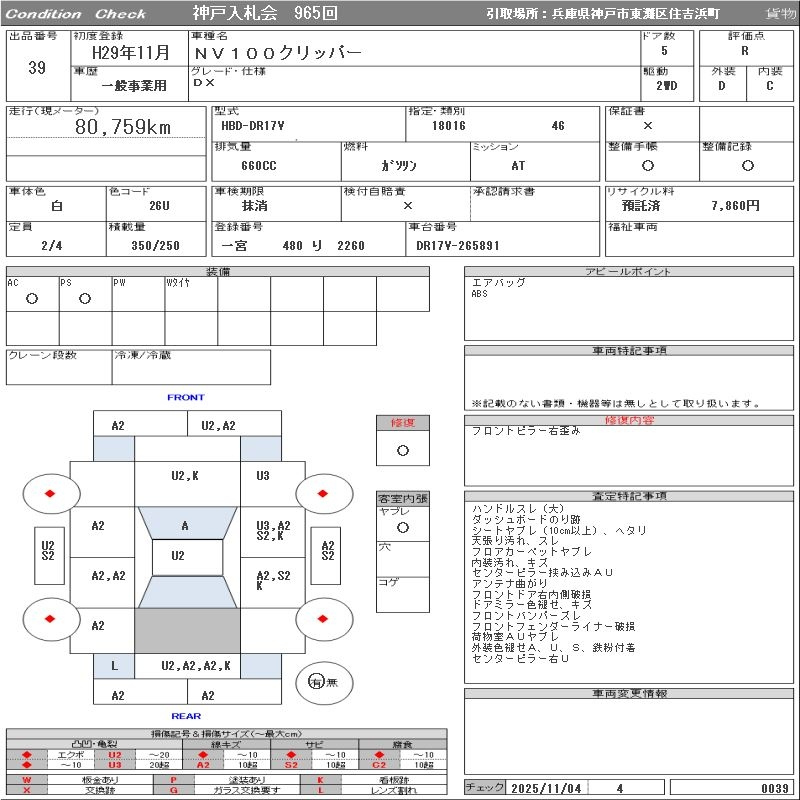Click the wheel marker beside the U3 panel
Viewport: 800px width, 800px height.
tap(324, 492)
